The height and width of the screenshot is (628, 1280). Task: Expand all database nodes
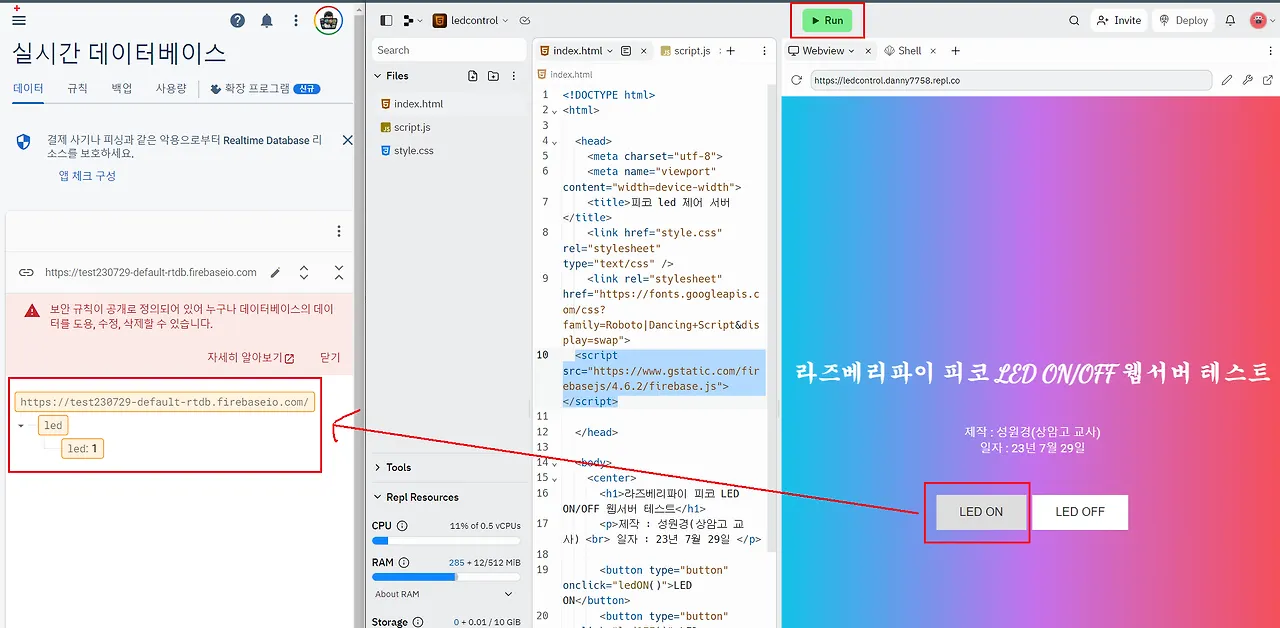[304, 272]
